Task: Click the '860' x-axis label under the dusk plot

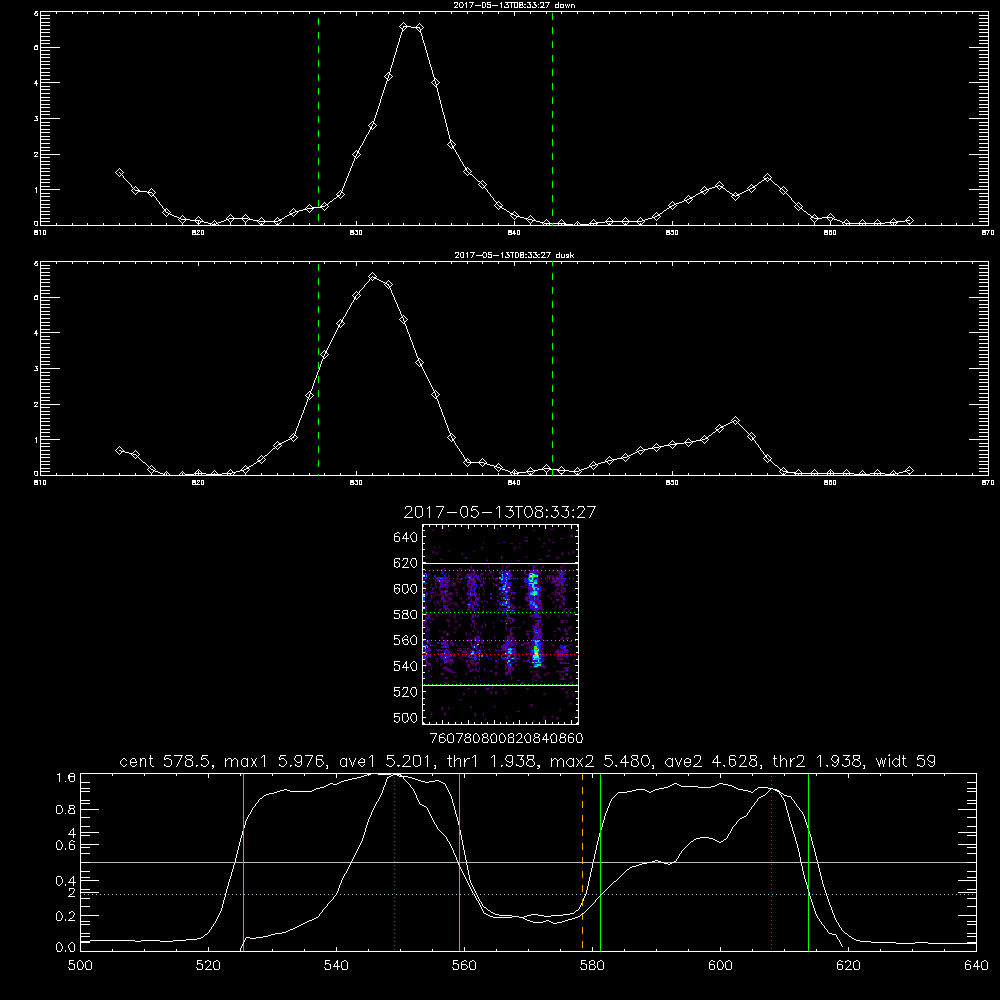Action: tap(830, 483)
